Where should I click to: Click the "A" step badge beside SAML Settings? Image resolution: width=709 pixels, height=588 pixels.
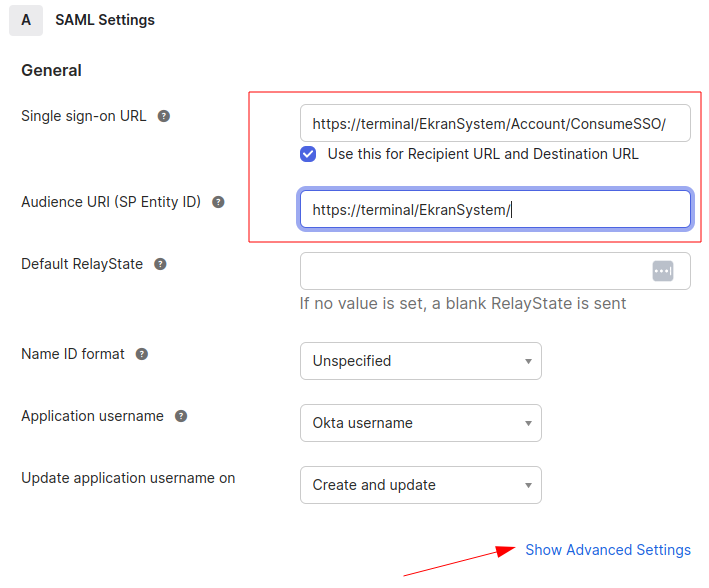[x=26, y=20]
